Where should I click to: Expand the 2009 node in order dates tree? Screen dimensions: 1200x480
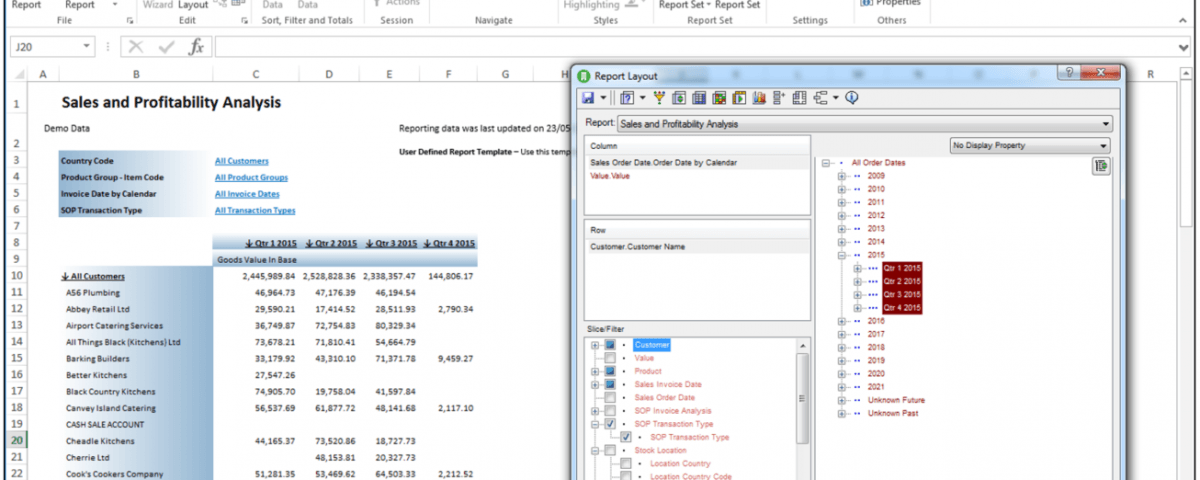(x=842, y=176)
